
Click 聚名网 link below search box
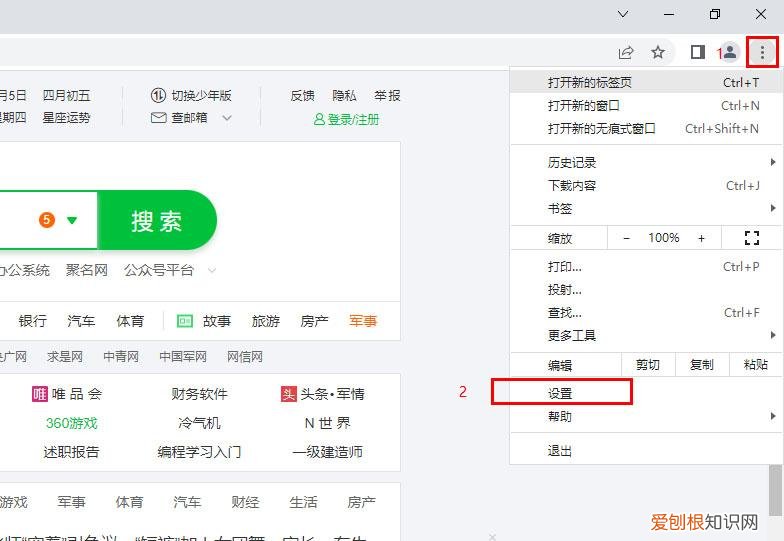coord(87,270)
